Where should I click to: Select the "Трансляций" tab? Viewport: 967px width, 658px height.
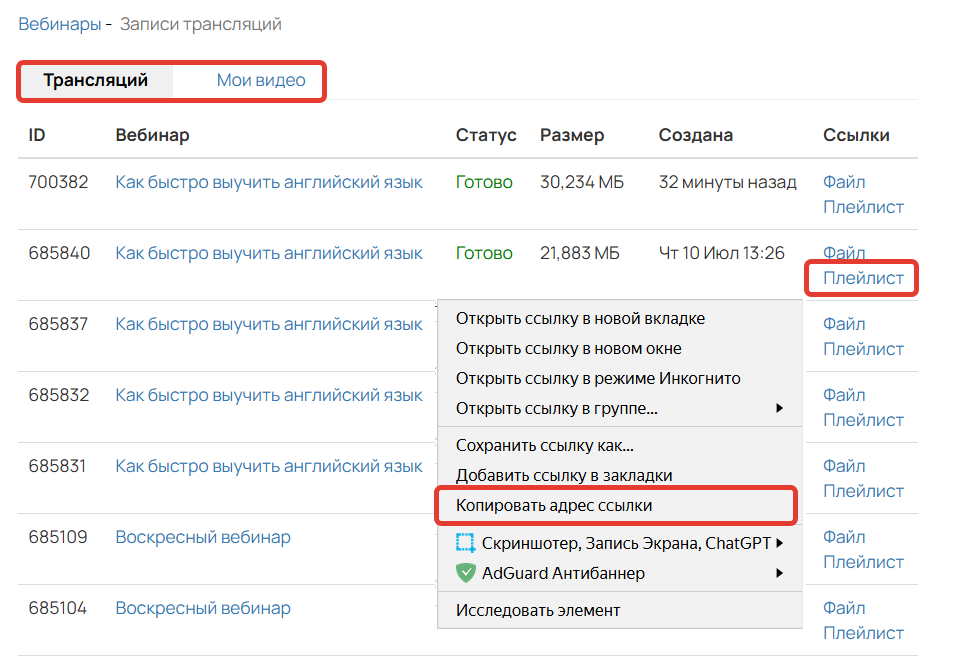[95, 80]
